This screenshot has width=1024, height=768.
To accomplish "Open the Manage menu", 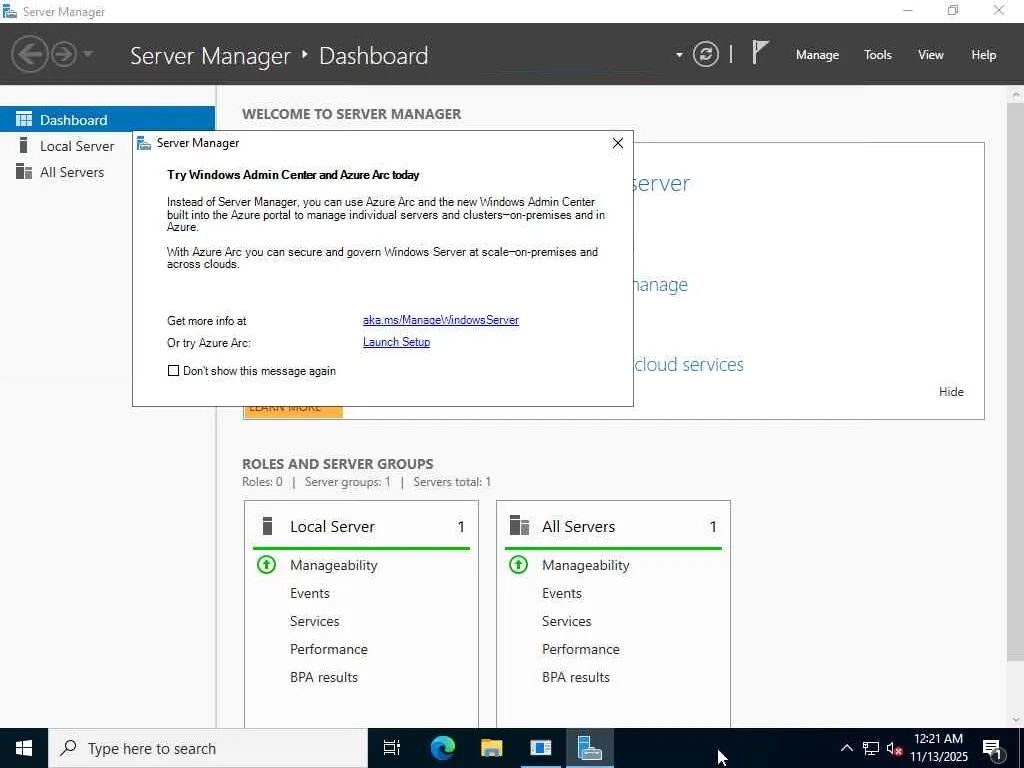I will click(x=817, y=55).
